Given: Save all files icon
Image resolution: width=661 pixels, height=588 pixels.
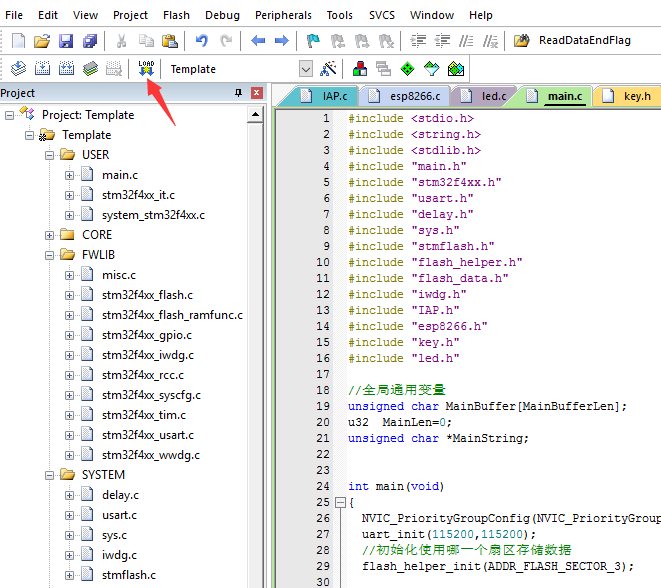Looking at the screenshot, I should click(x=90, y=41).
